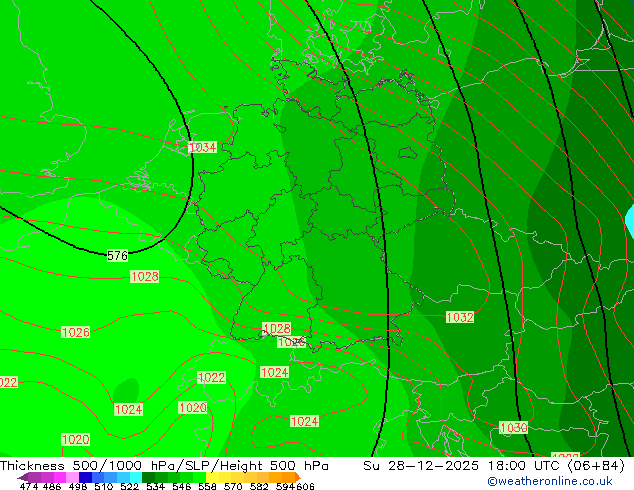Viewport: 634px width, 490px height.
Task: Click the map title 'Thickness 500/1000 hPa/SLP/Height 500 hPa'
Action: click(x=164, y=465)
